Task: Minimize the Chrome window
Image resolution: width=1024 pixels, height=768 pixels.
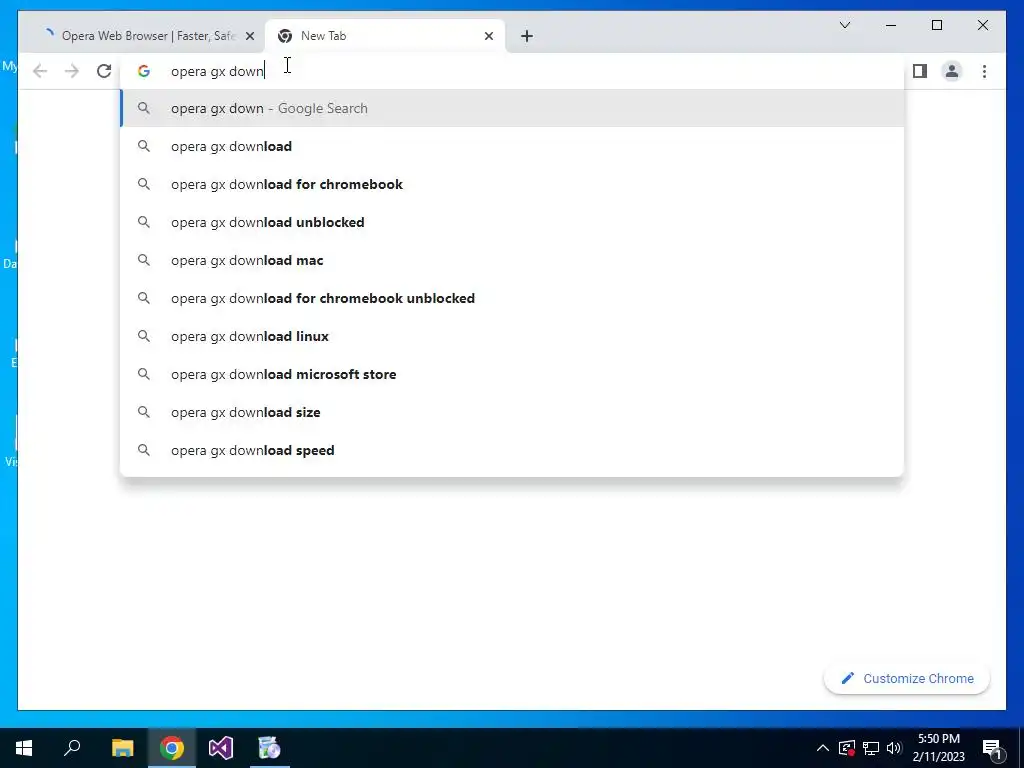Action: click(891, 25)
